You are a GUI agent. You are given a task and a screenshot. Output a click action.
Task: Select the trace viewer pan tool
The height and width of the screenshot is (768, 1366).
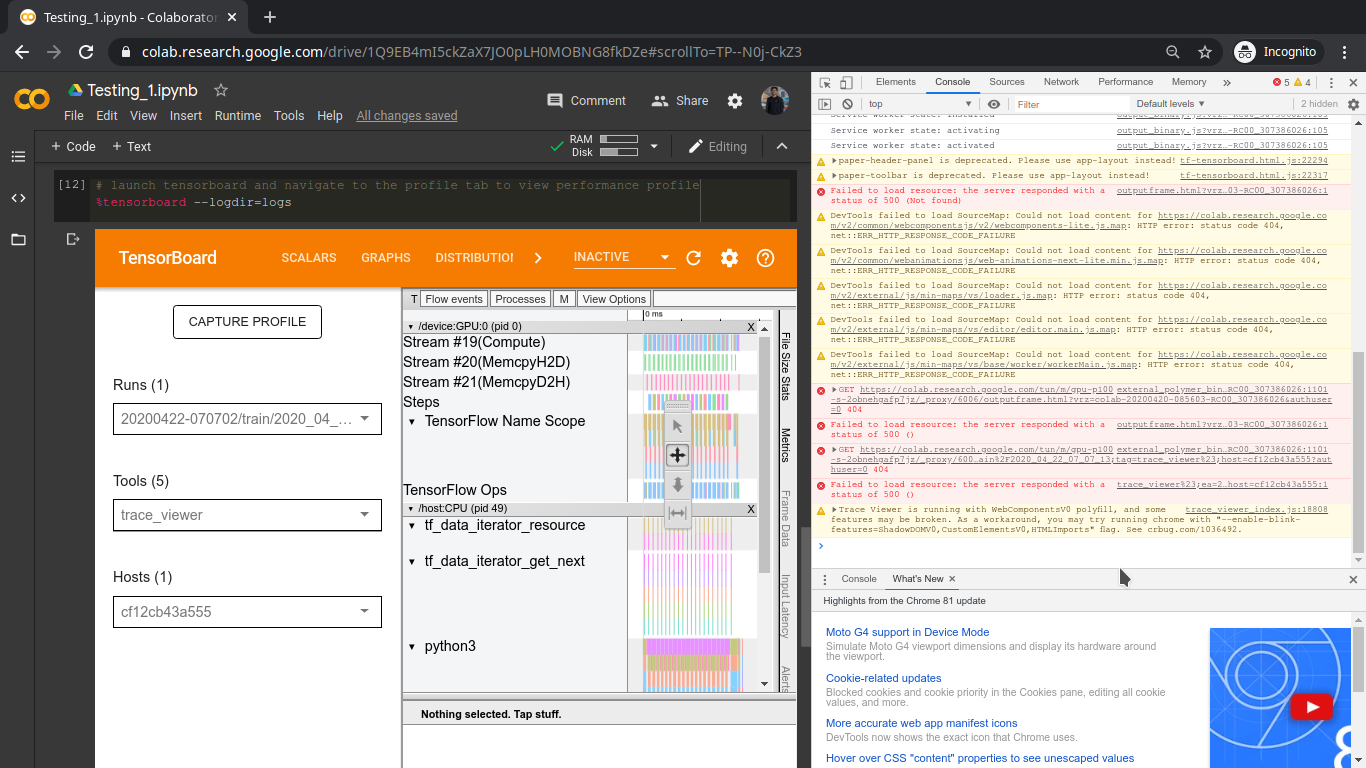(x=677, y=455)
